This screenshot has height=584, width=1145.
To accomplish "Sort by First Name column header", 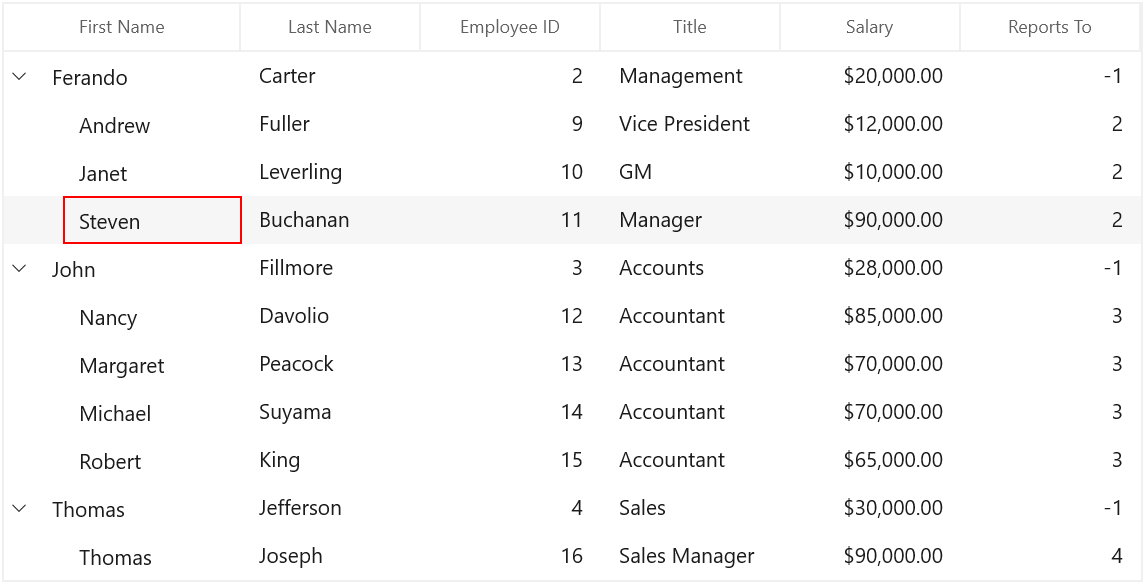I will (x=122, y=27).
